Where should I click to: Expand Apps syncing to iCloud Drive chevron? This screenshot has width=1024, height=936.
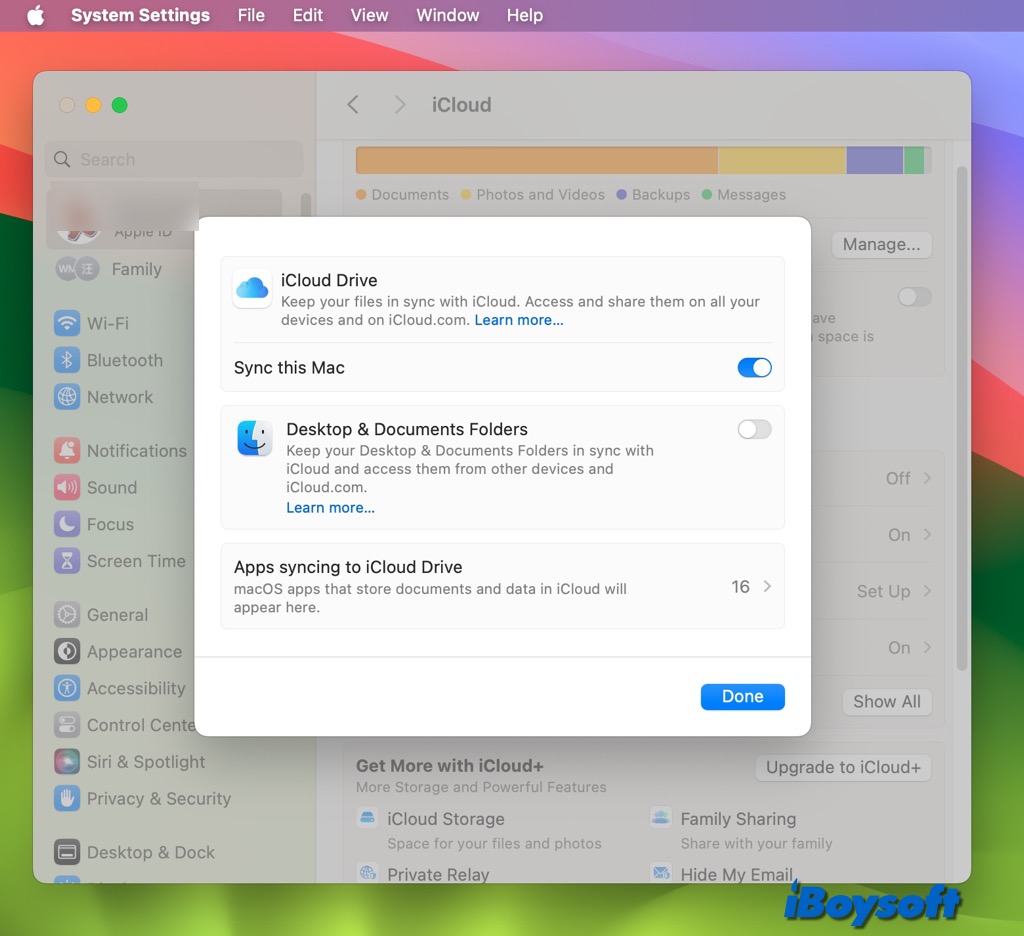coord(767,587)
